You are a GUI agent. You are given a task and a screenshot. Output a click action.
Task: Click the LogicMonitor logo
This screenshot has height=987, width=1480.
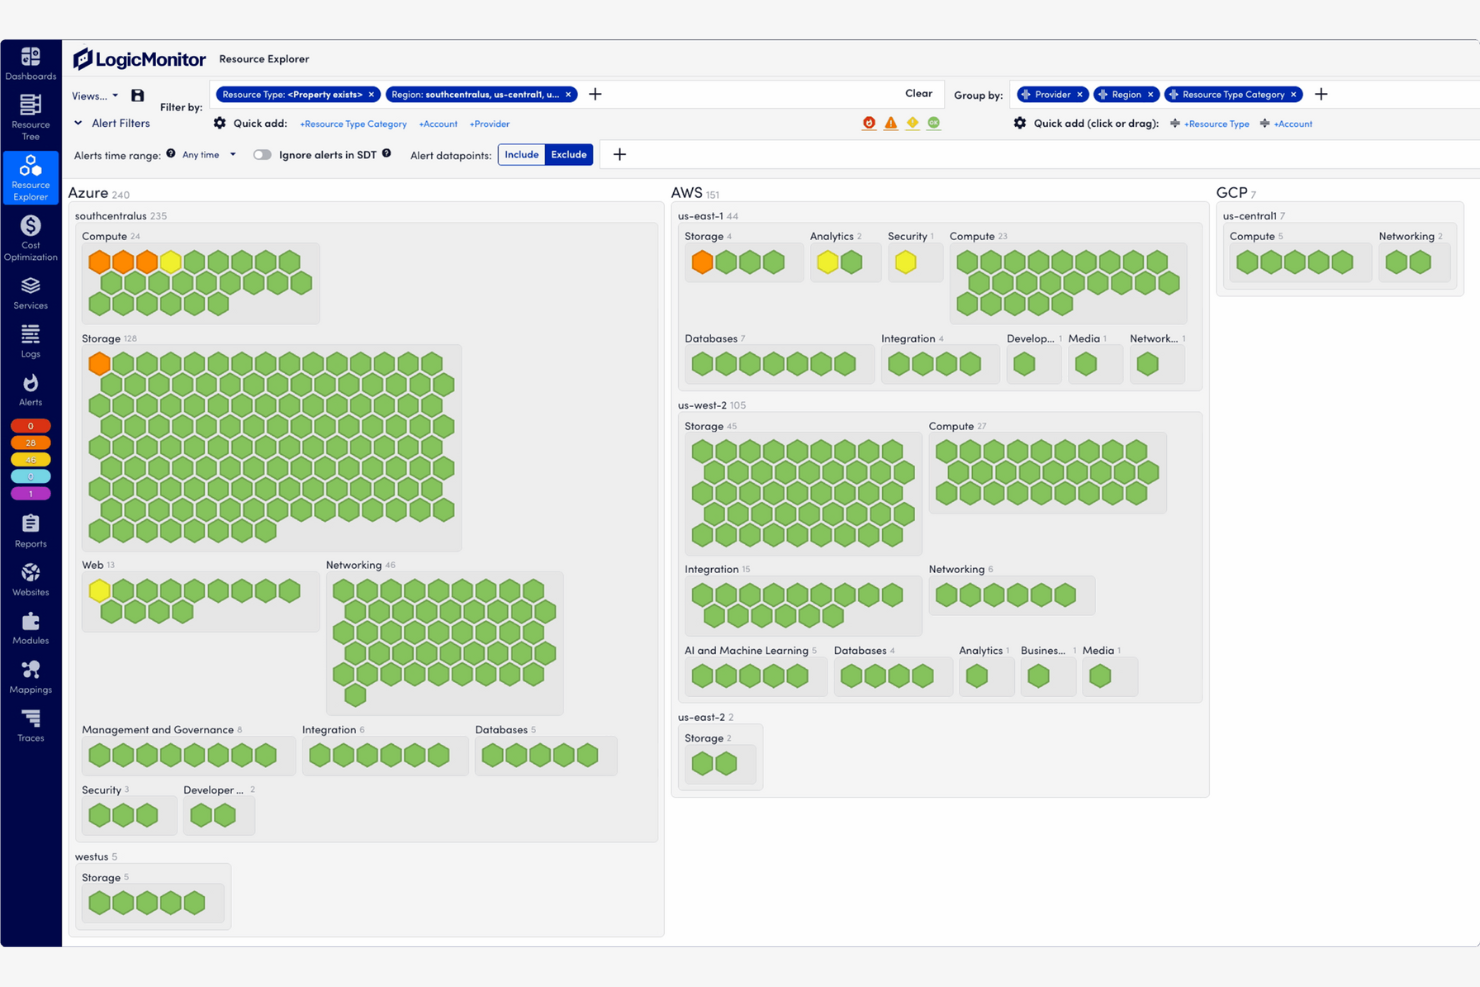139,59
